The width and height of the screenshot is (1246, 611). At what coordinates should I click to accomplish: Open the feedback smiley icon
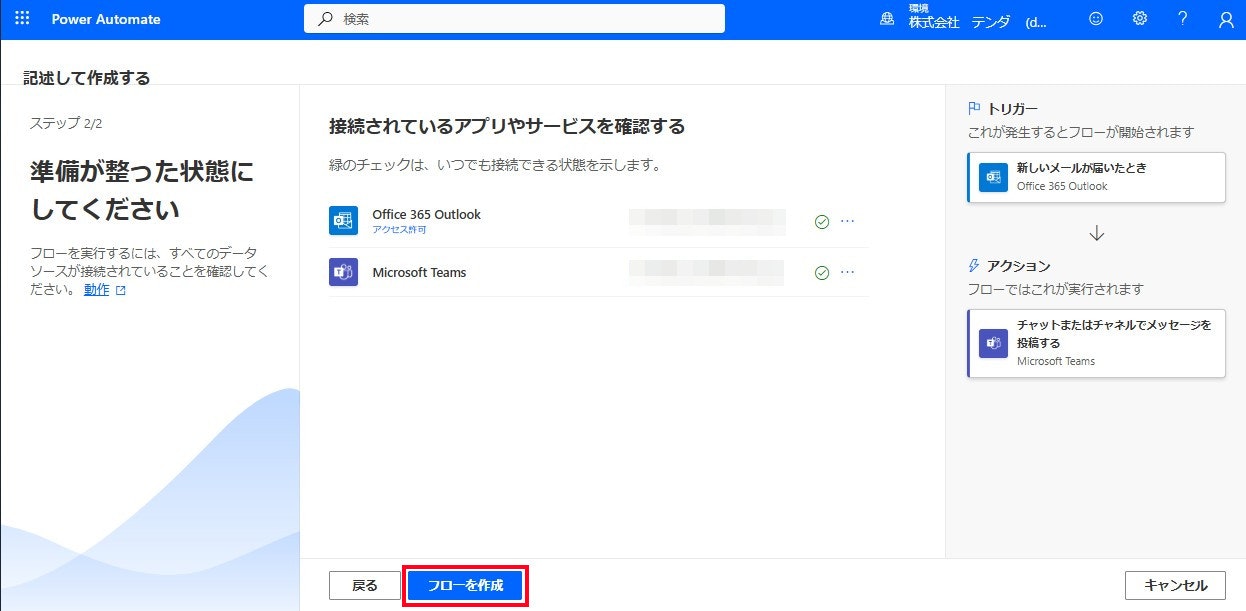point(1096,19)
